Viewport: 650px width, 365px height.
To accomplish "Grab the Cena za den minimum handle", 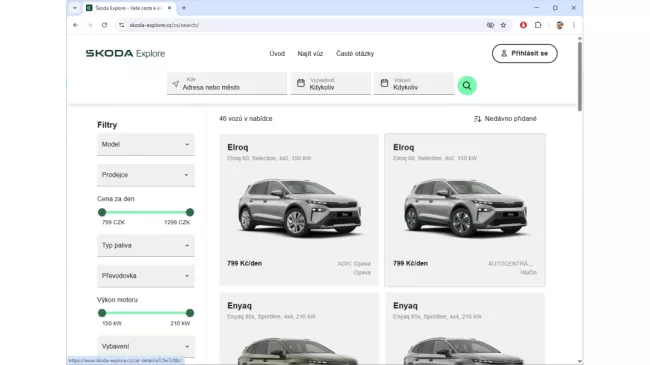I will [x=102, y=212].
